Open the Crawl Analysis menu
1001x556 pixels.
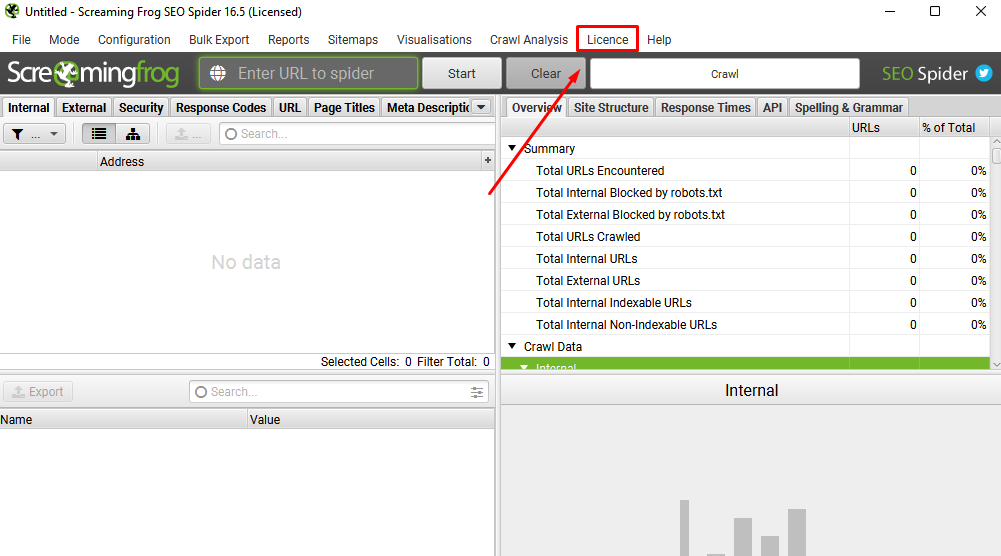coord(529,40)
